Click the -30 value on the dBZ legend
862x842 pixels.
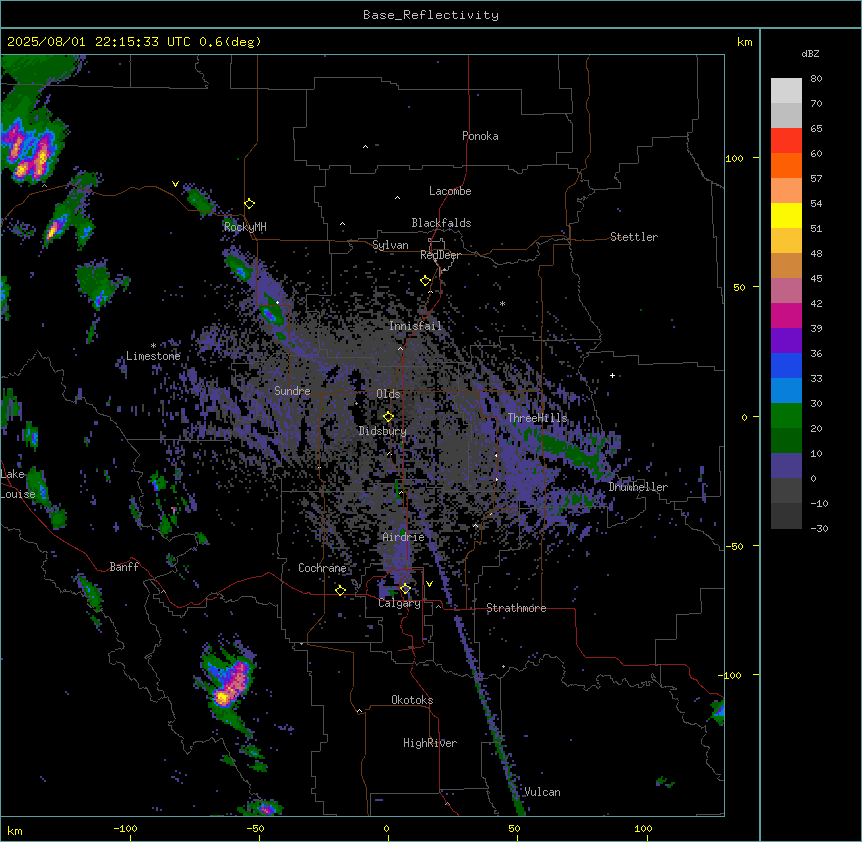point(819,528)
